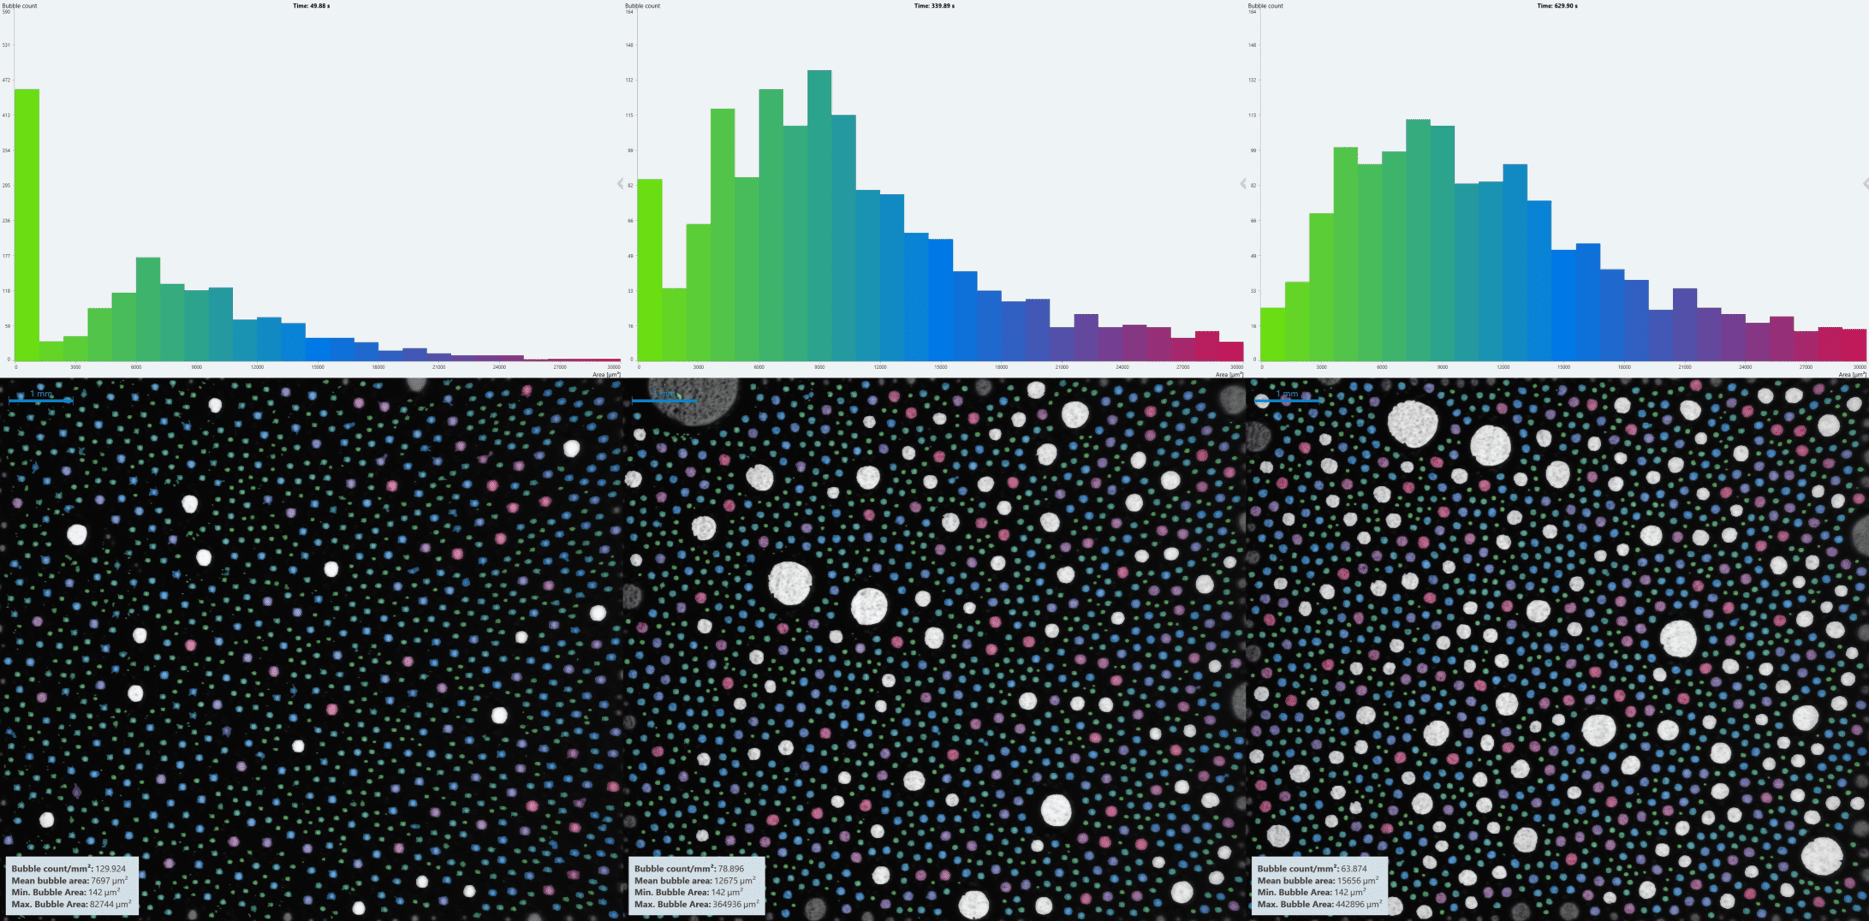The width and height of the screenshot is (1869, 921).
Task: Click the 1 mm scale bar on the first bubble image
Action: 41,400
